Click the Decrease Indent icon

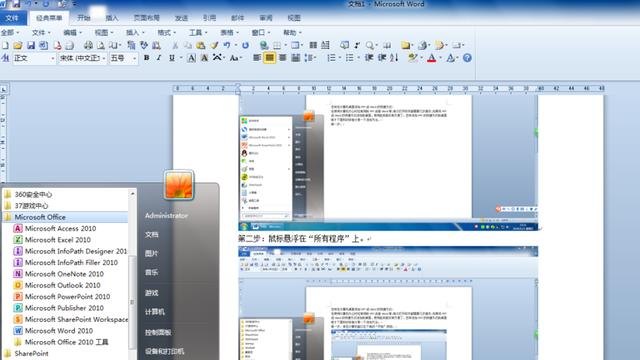[369, 58]
